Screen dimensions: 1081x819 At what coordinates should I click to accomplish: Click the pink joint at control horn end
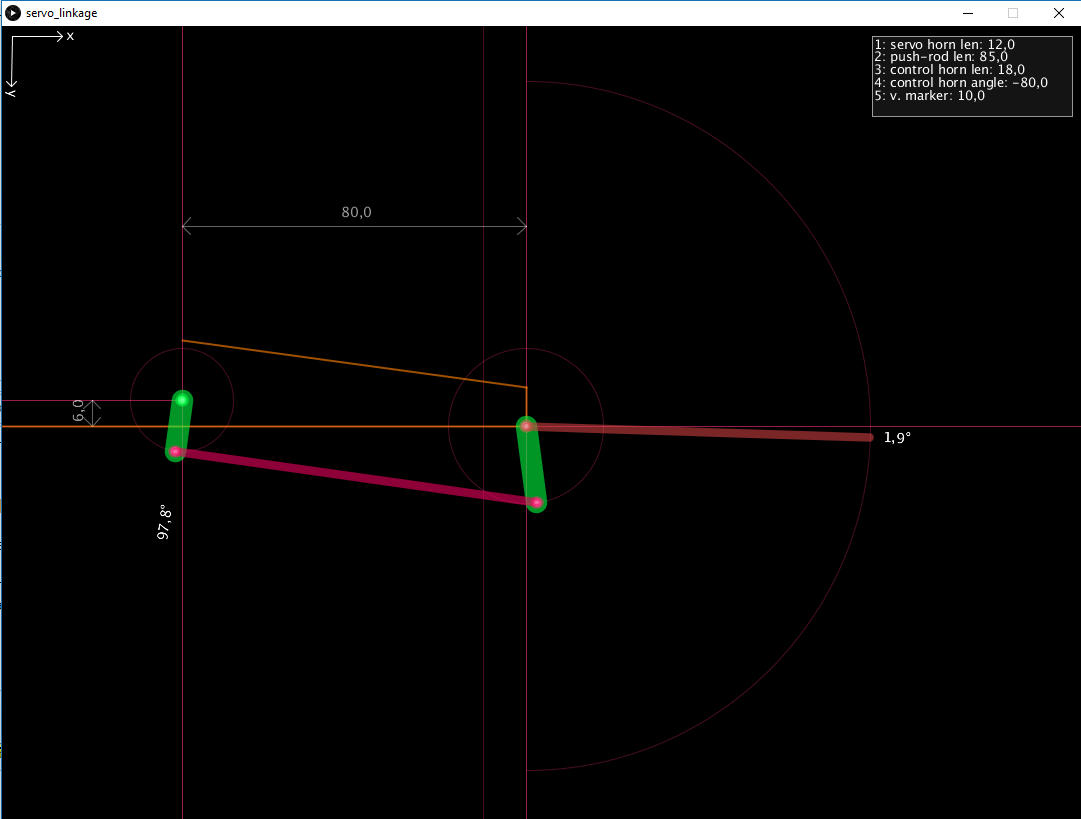click(x=536, y=503)
